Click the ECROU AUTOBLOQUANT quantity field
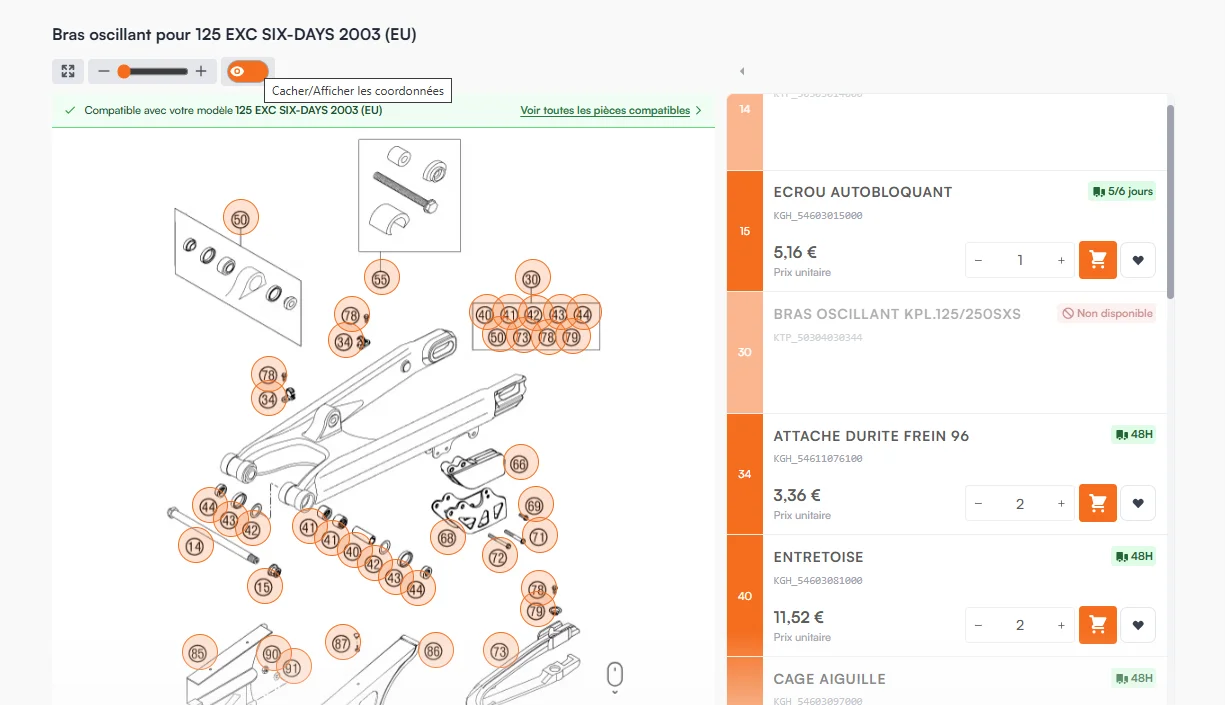This screenshot has width=1226, height=705. click(1020, 260)
